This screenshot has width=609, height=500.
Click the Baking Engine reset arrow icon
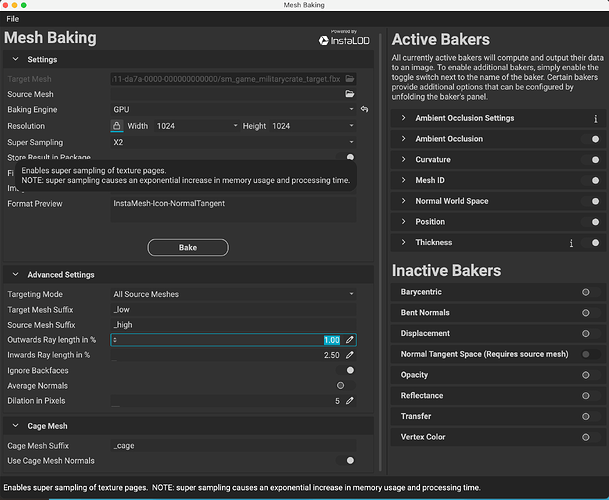(x=365, y=109)
